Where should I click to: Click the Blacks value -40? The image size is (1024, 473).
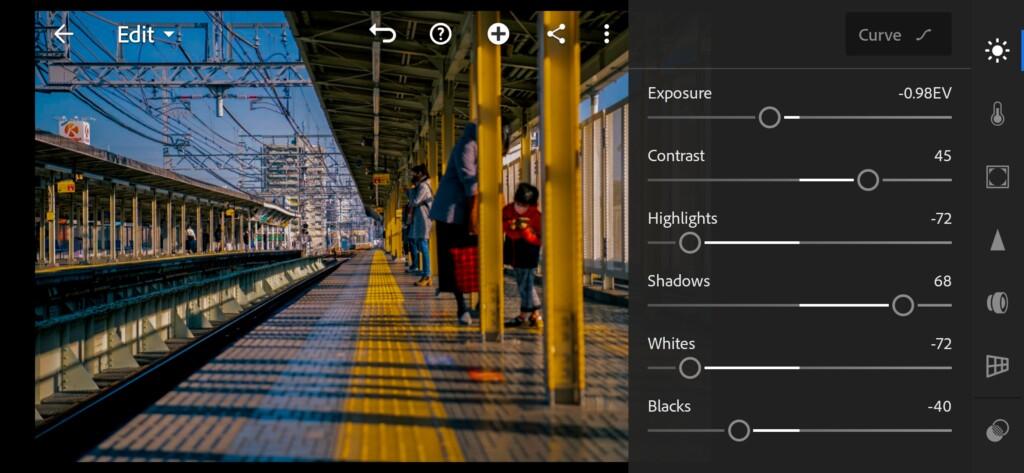tap(939, 407)
